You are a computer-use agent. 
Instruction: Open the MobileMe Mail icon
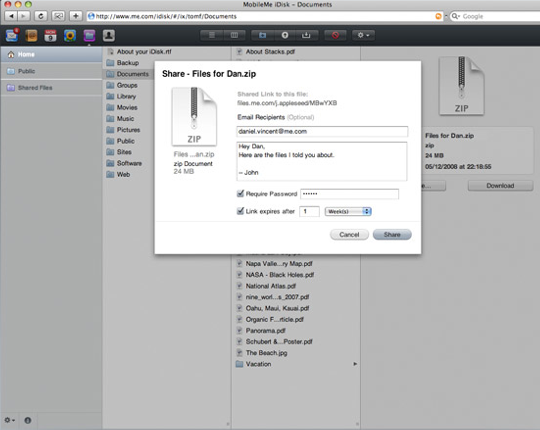[12, 35]
